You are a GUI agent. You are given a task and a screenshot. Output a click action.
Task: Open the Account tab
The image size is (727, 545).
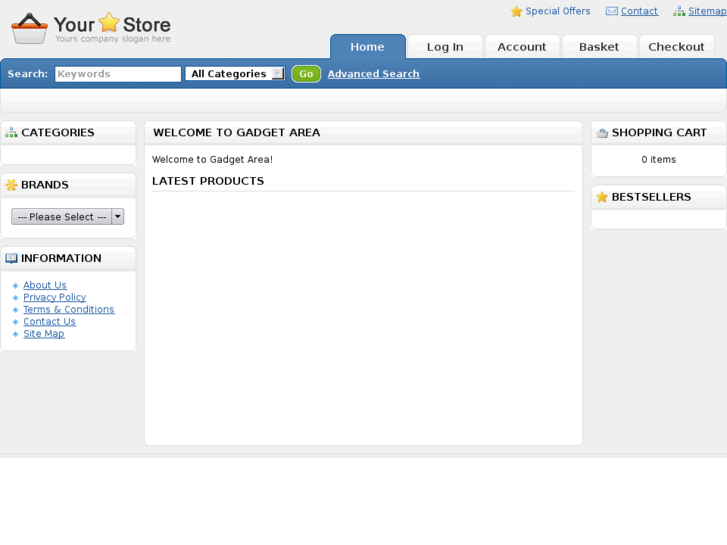[x=522, y=47]
